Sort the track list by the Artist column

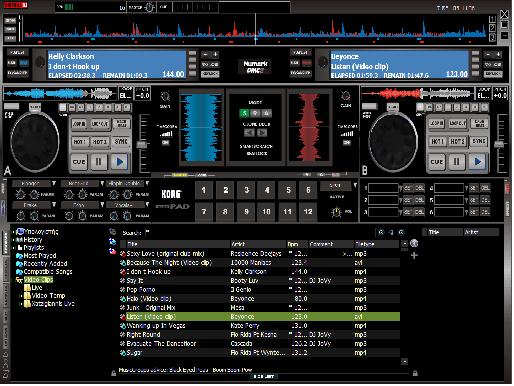pos(258,244)
